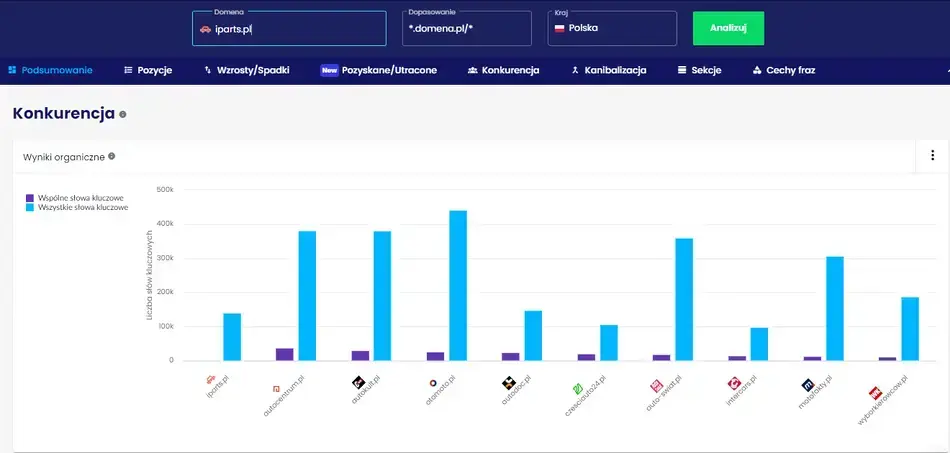Image resolution: width=950 pixels, height=453 pixels.
Task: Focus the Domena input field
Action: click(x=289, y=29)
